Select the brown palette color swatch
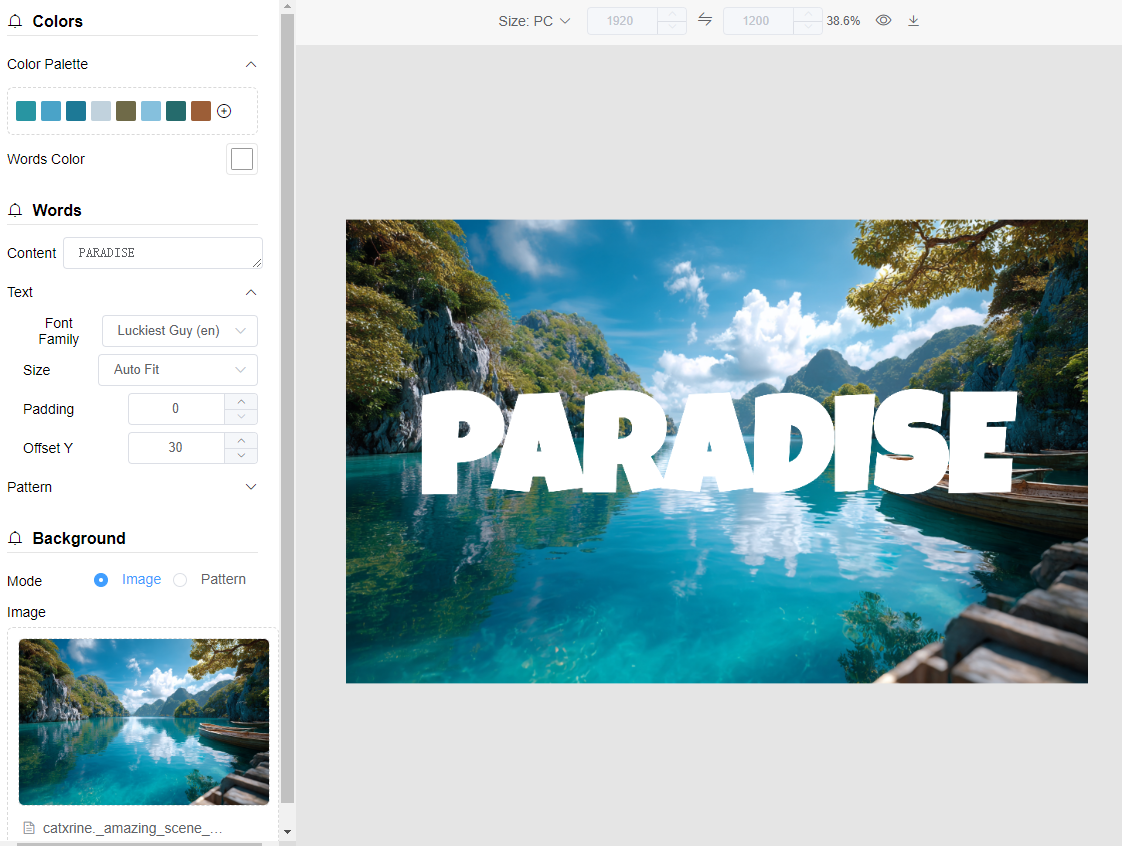Image resolution: width=1122 pixels, height=846 pixels. click(x=201, y=111)
